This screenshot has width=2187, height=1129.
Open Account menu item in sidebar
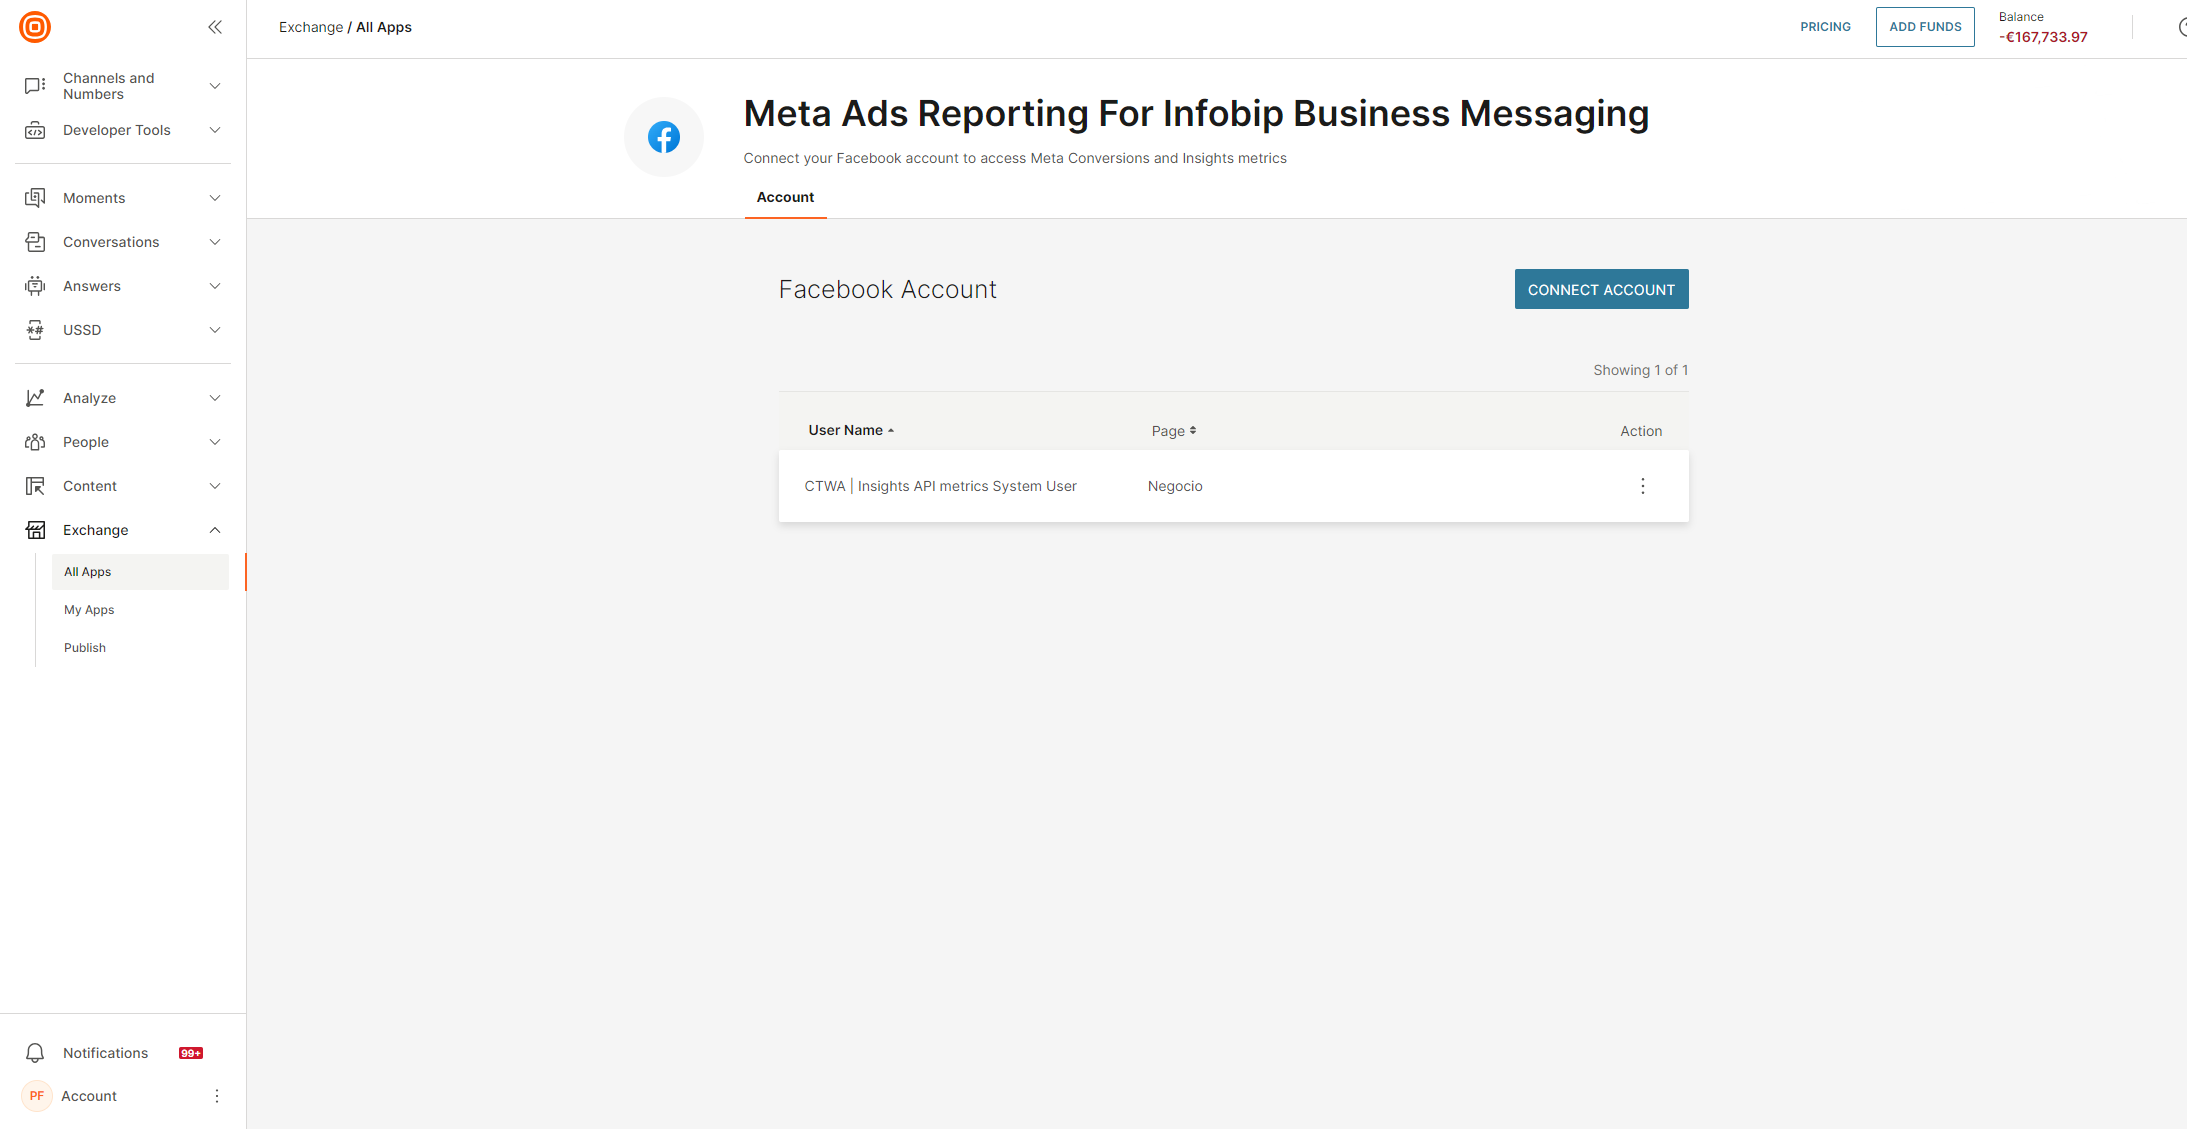click(89, 1096)
